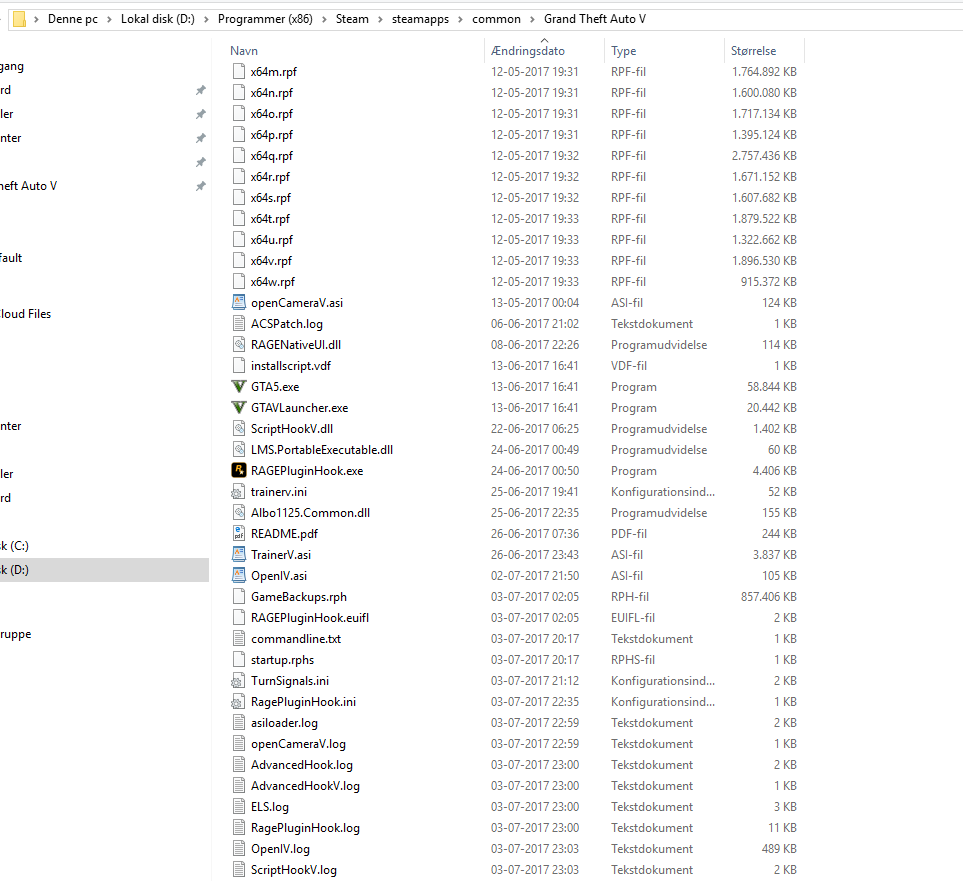Expand chevron after 'Lokal disk (D:)' breadcrumb

[206, 19]
